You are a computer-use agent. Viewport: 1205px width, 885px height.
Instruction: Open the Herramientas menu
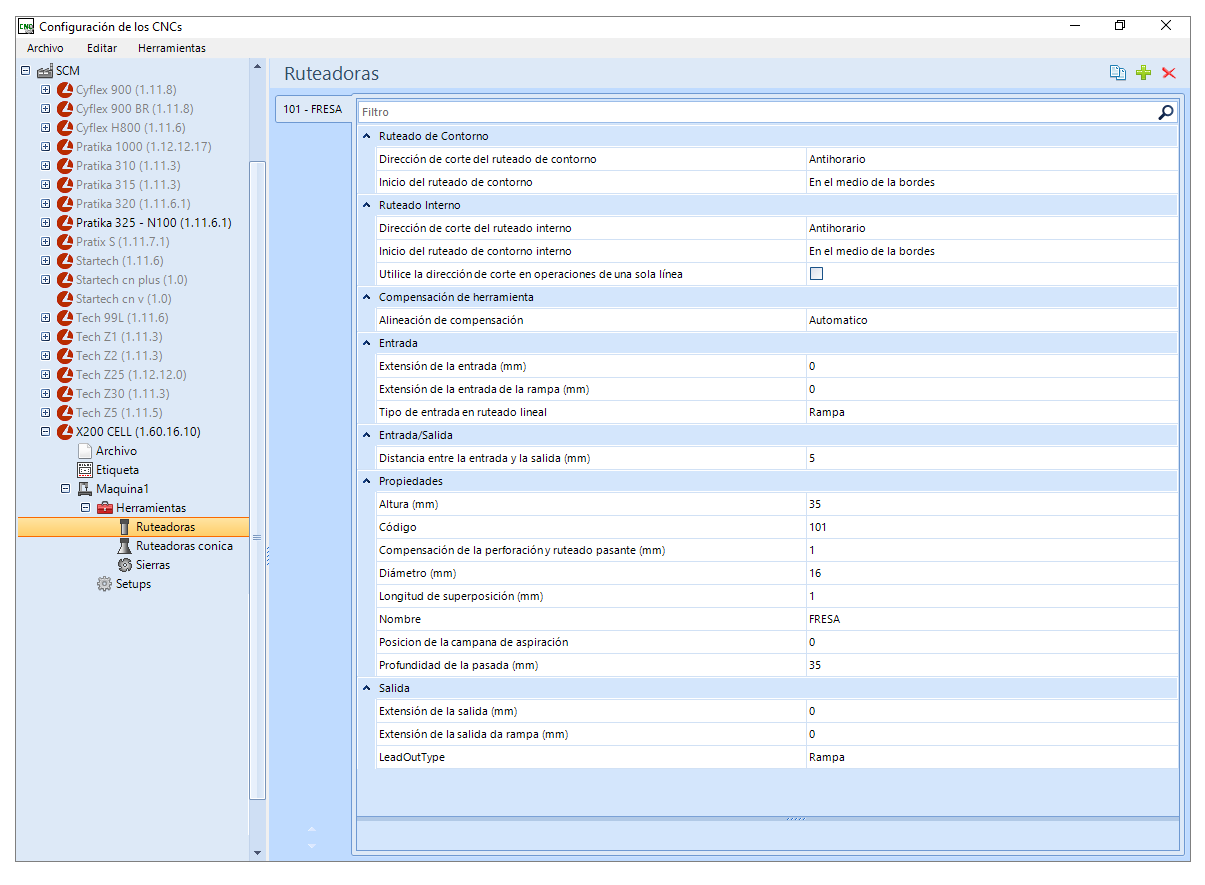(x=172, y=48)
